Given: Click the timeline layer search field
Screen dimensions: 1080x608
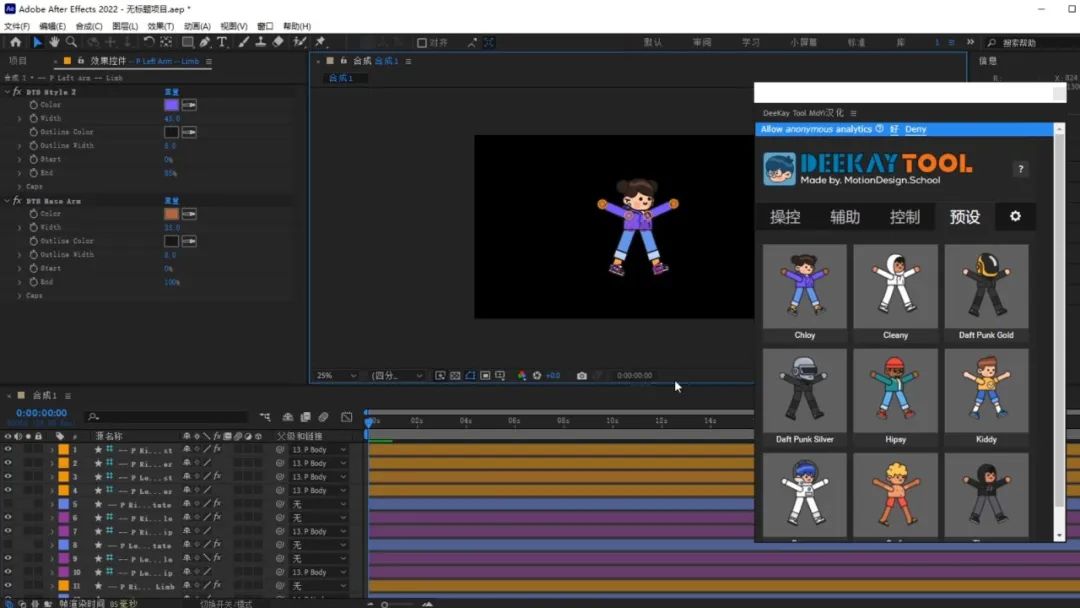Looking at the screenshot, I should point(166,417).
